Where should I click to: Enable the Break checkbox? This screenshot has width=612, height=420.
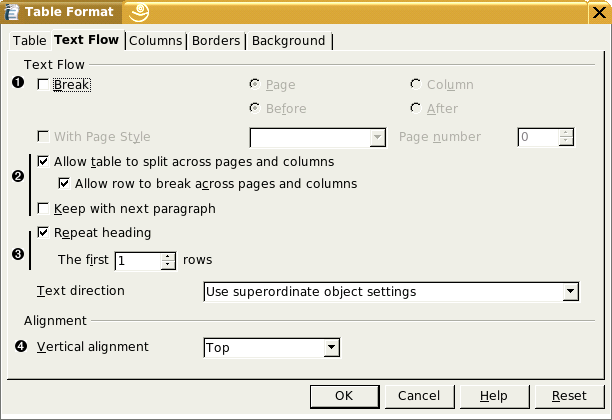pyautogui.click(x=43, y=85)
